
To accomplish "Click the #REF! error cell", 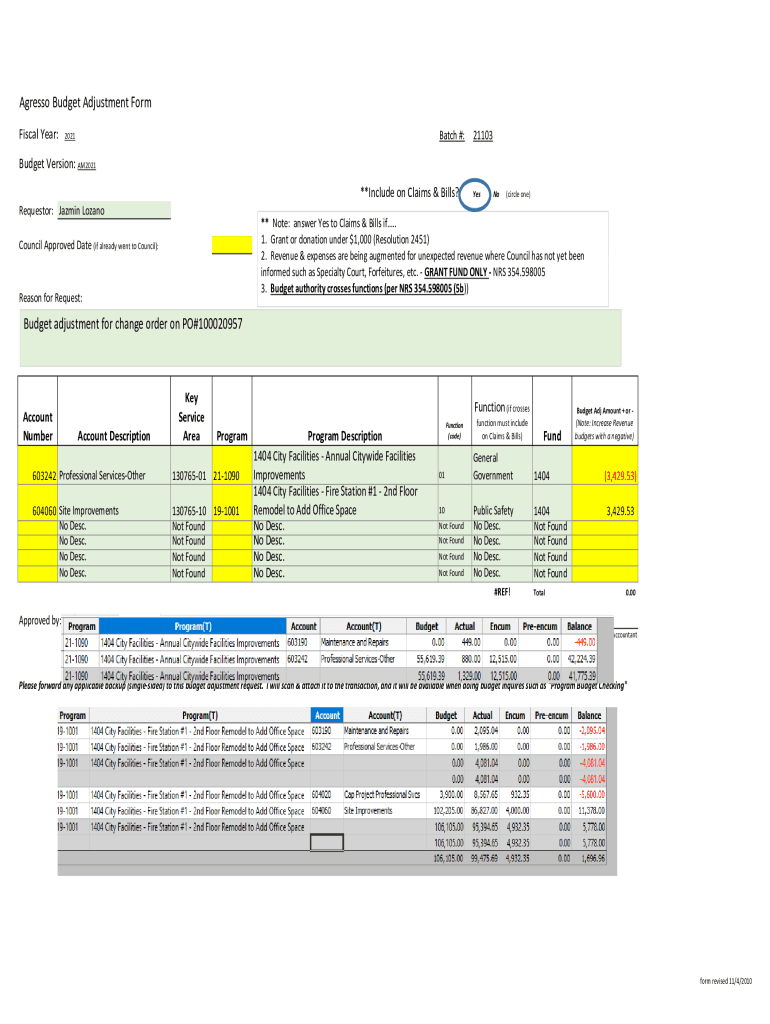I will pos(502,592).
